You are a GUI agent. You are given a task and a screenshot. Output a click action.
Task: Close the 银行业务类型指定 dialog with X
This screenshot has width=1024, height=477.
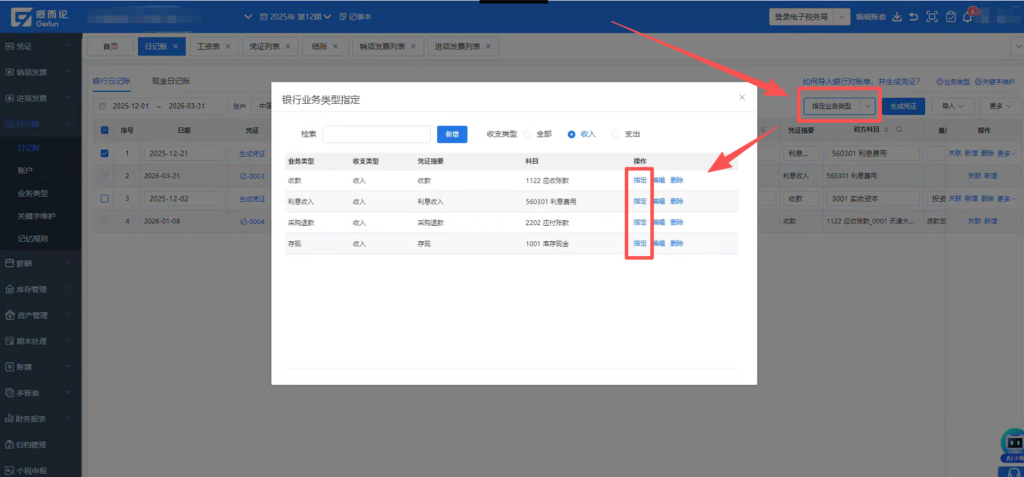point(741,97)
